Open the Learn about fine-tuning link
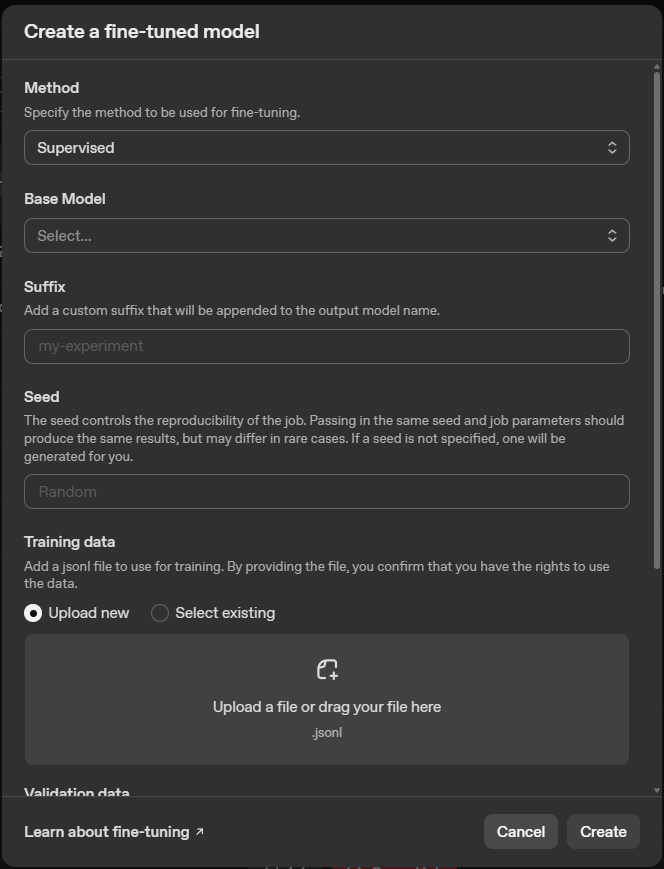The image size is (664, 869). 105,831
